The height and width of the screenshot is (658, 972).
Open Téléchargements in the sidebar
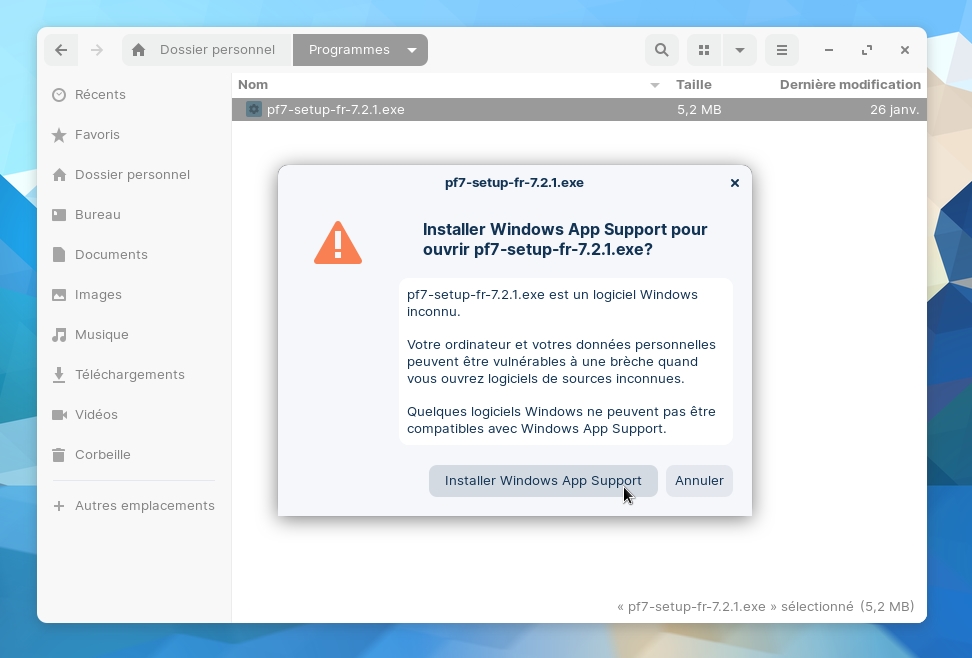point(129,374)
